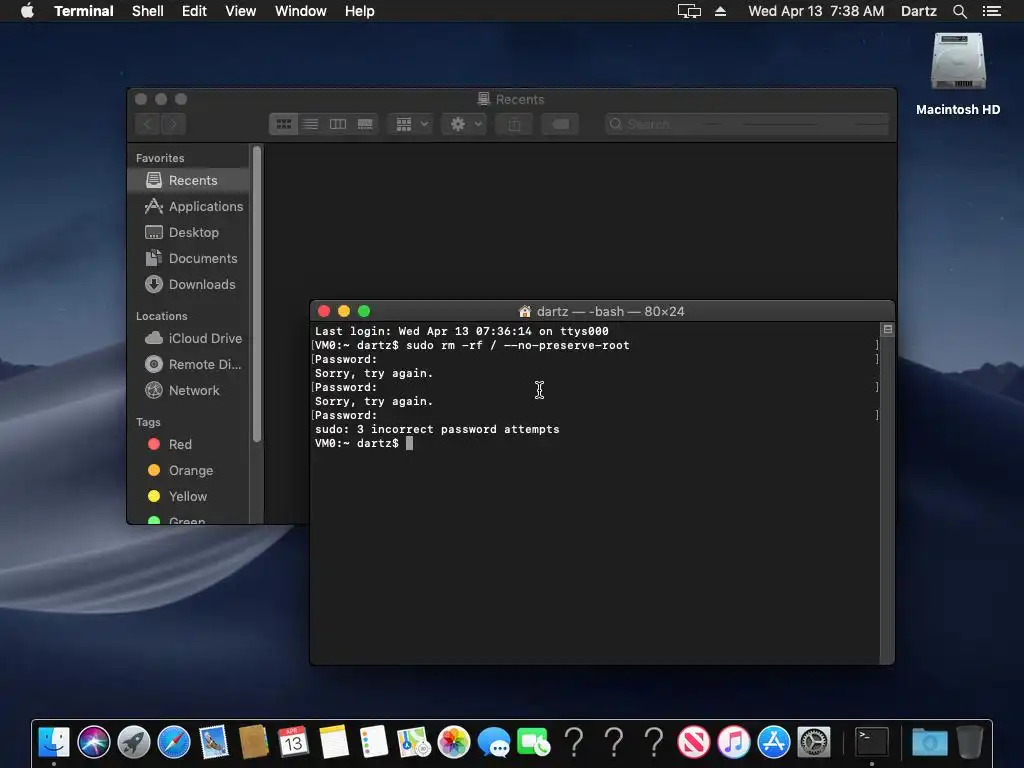The width and height of the screenshot is (1024, 768).
Task: Switch Finder to icon view
Action: (x=283, y=124)
